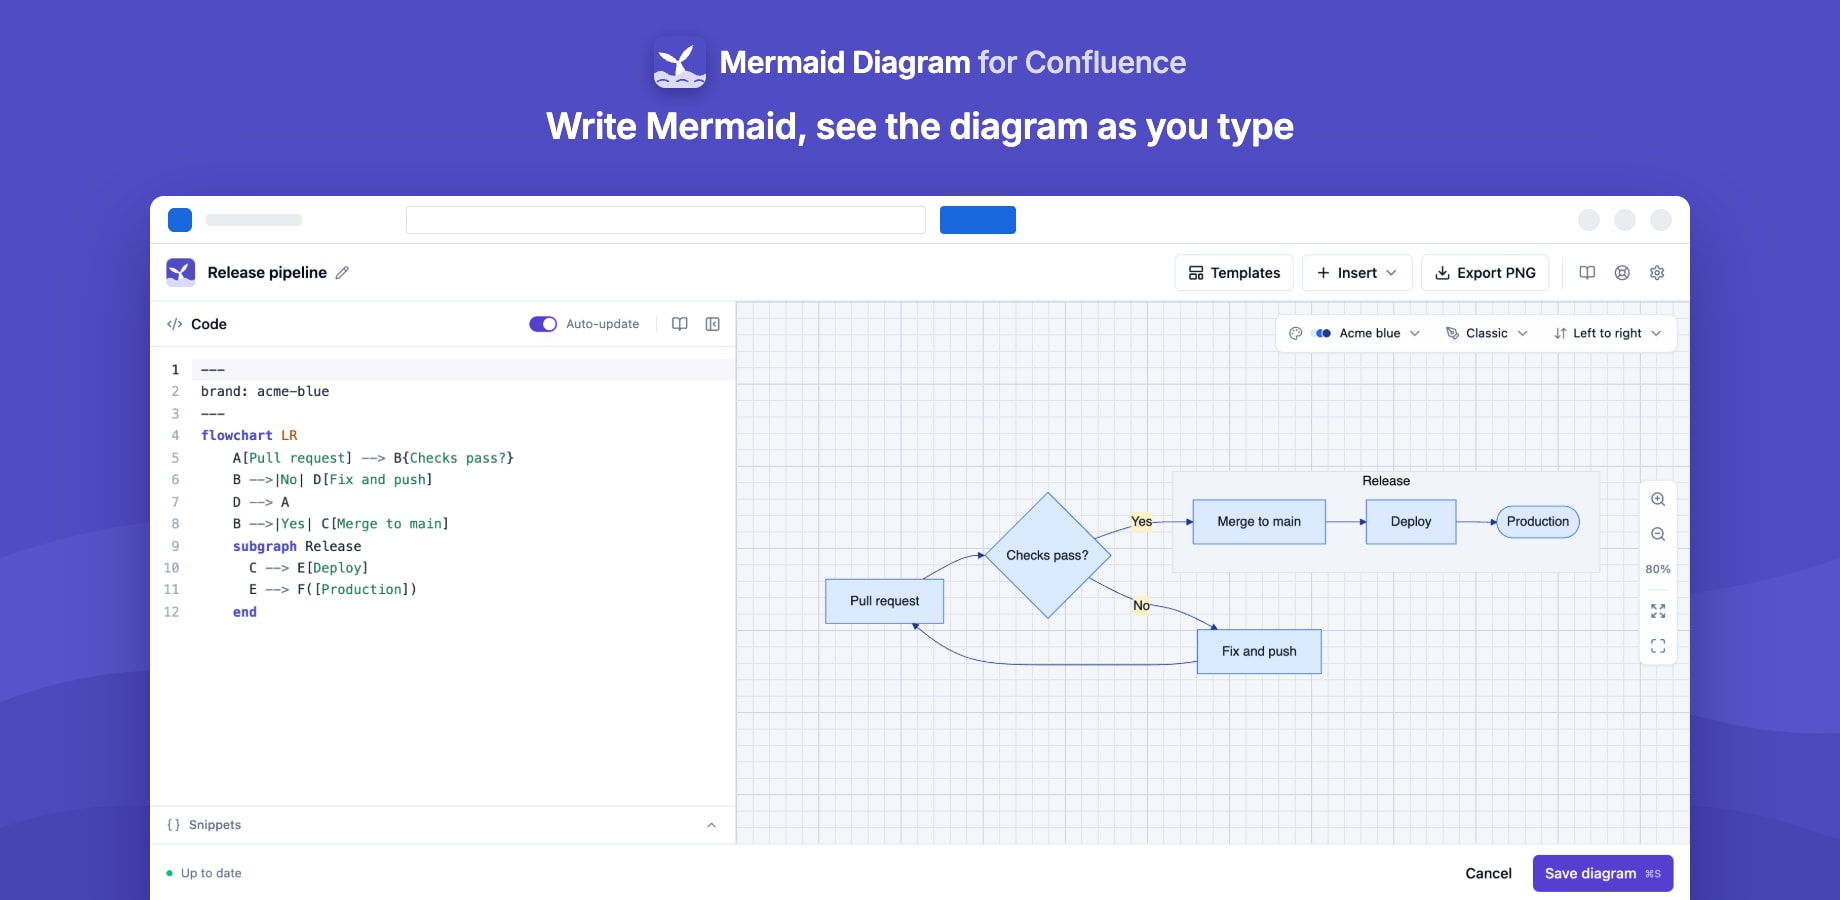Click the 80% zoom level indicator

(1658, 569)
